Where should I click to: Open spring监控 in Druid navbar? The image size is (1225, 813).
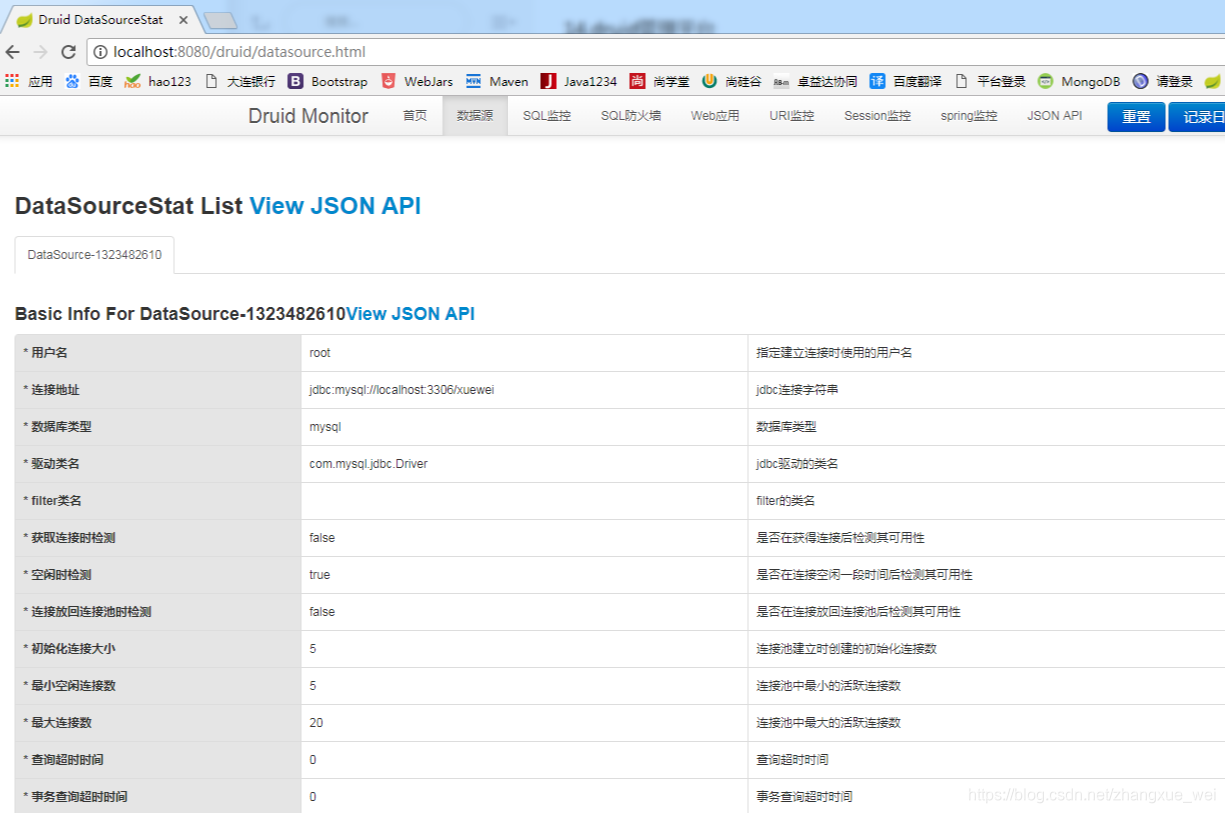pyautogui.click(x=969, y=116)
